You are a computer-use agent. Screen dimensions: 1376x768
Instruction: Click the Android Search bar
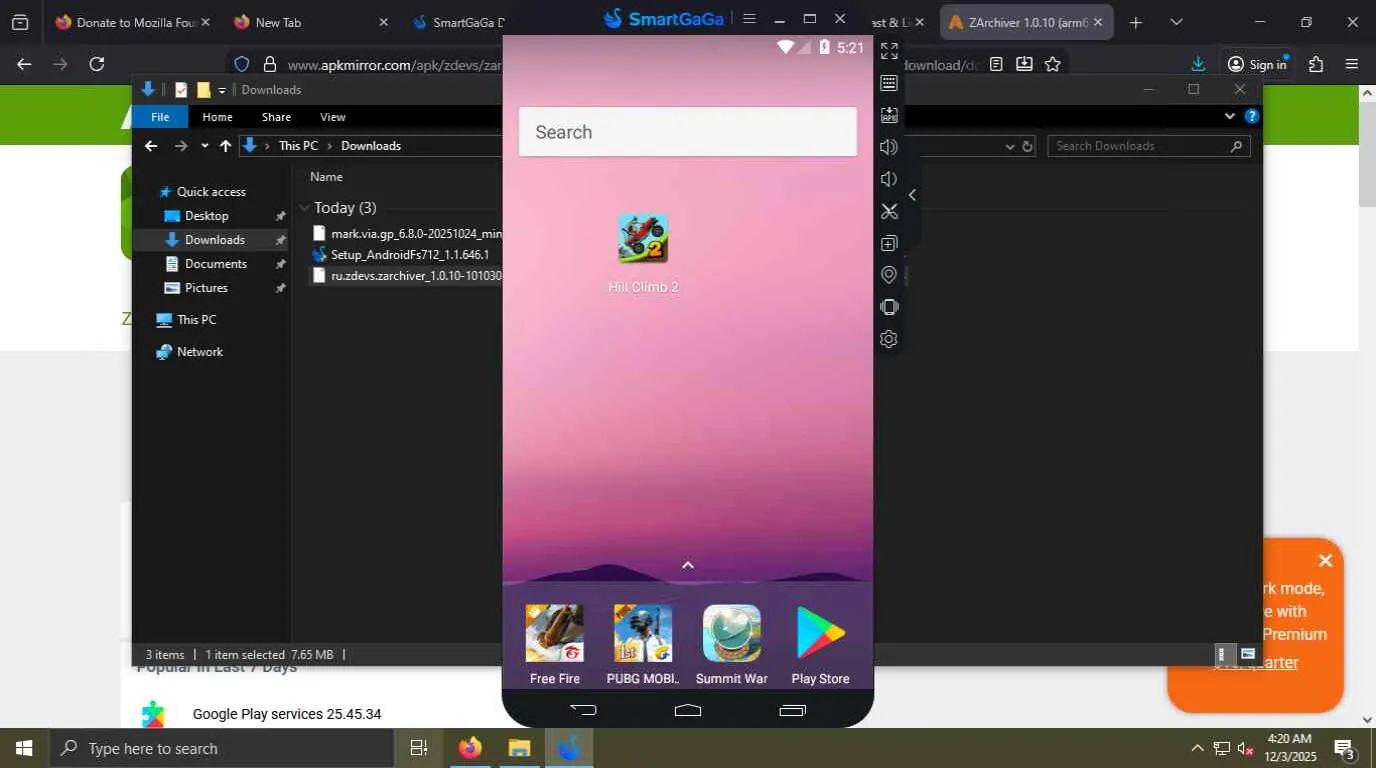pos(688,132)
